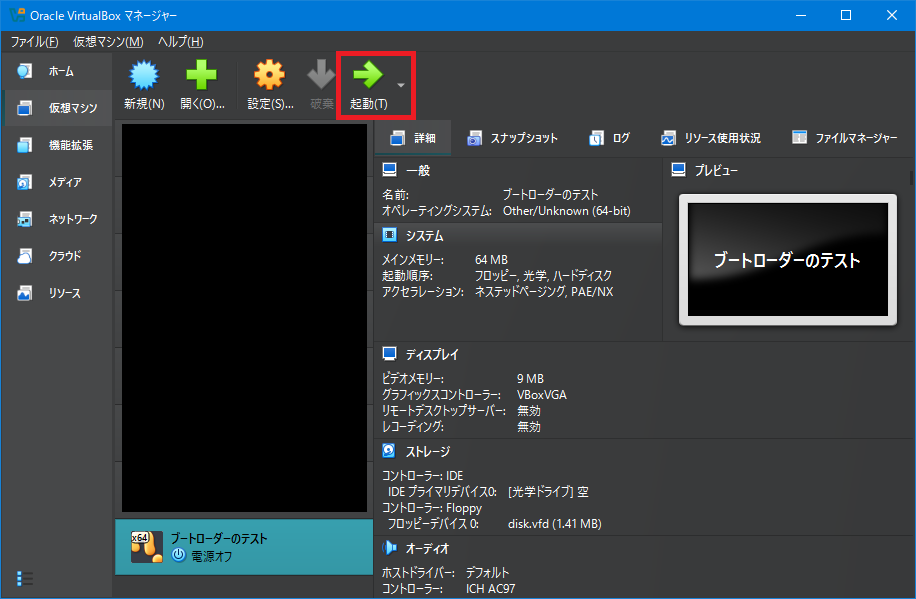This screenshot has width=916, height=599.
Task: Click the ストレージ disk icon
Action: [x=389, y=451]
